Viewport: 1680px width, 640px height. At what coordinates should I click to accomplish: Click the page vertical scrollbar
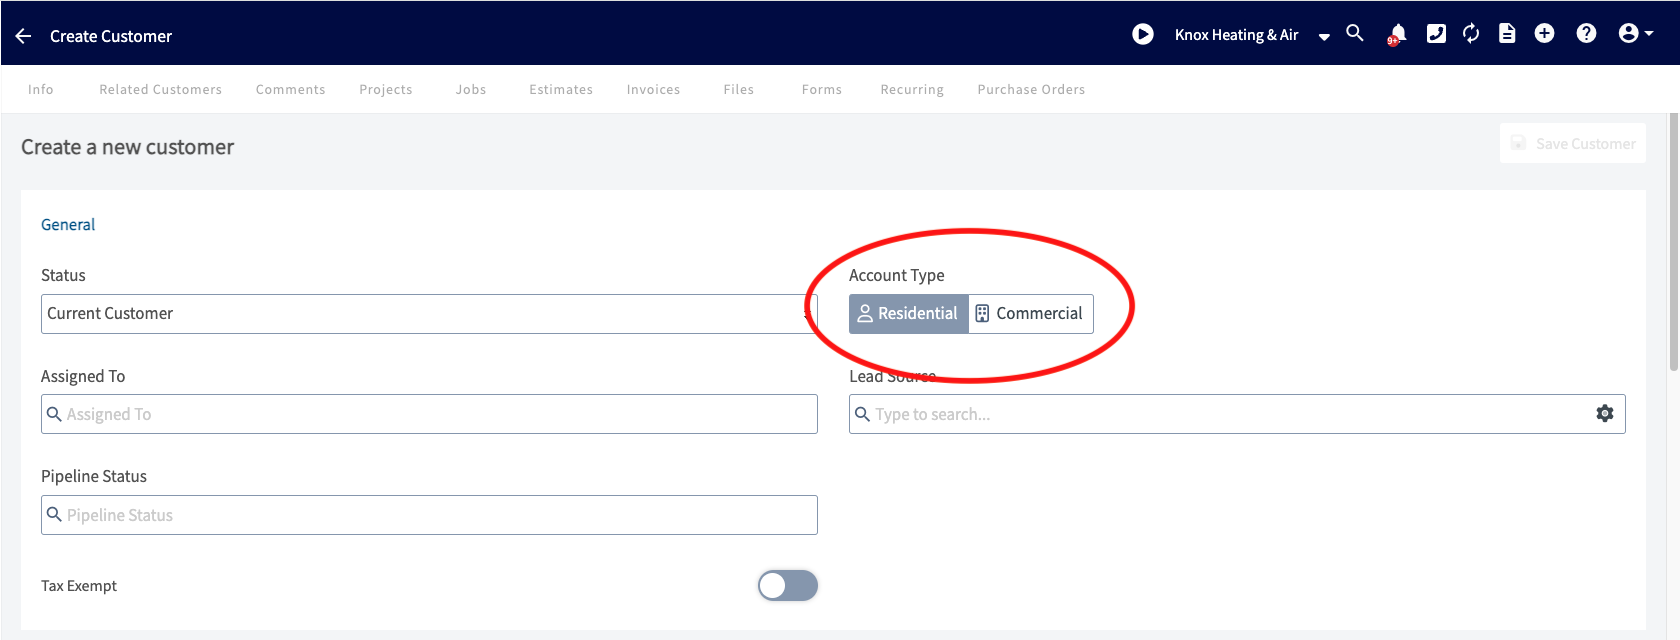pyautogui.click(x=1673, y=243)
